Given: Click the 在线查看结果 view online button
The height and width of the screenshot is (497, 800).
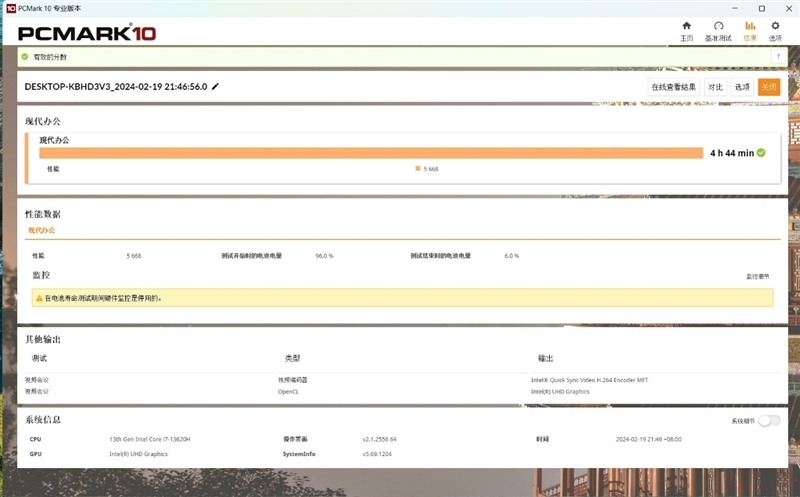Looking at the screenshot, I should coord(673,87).
